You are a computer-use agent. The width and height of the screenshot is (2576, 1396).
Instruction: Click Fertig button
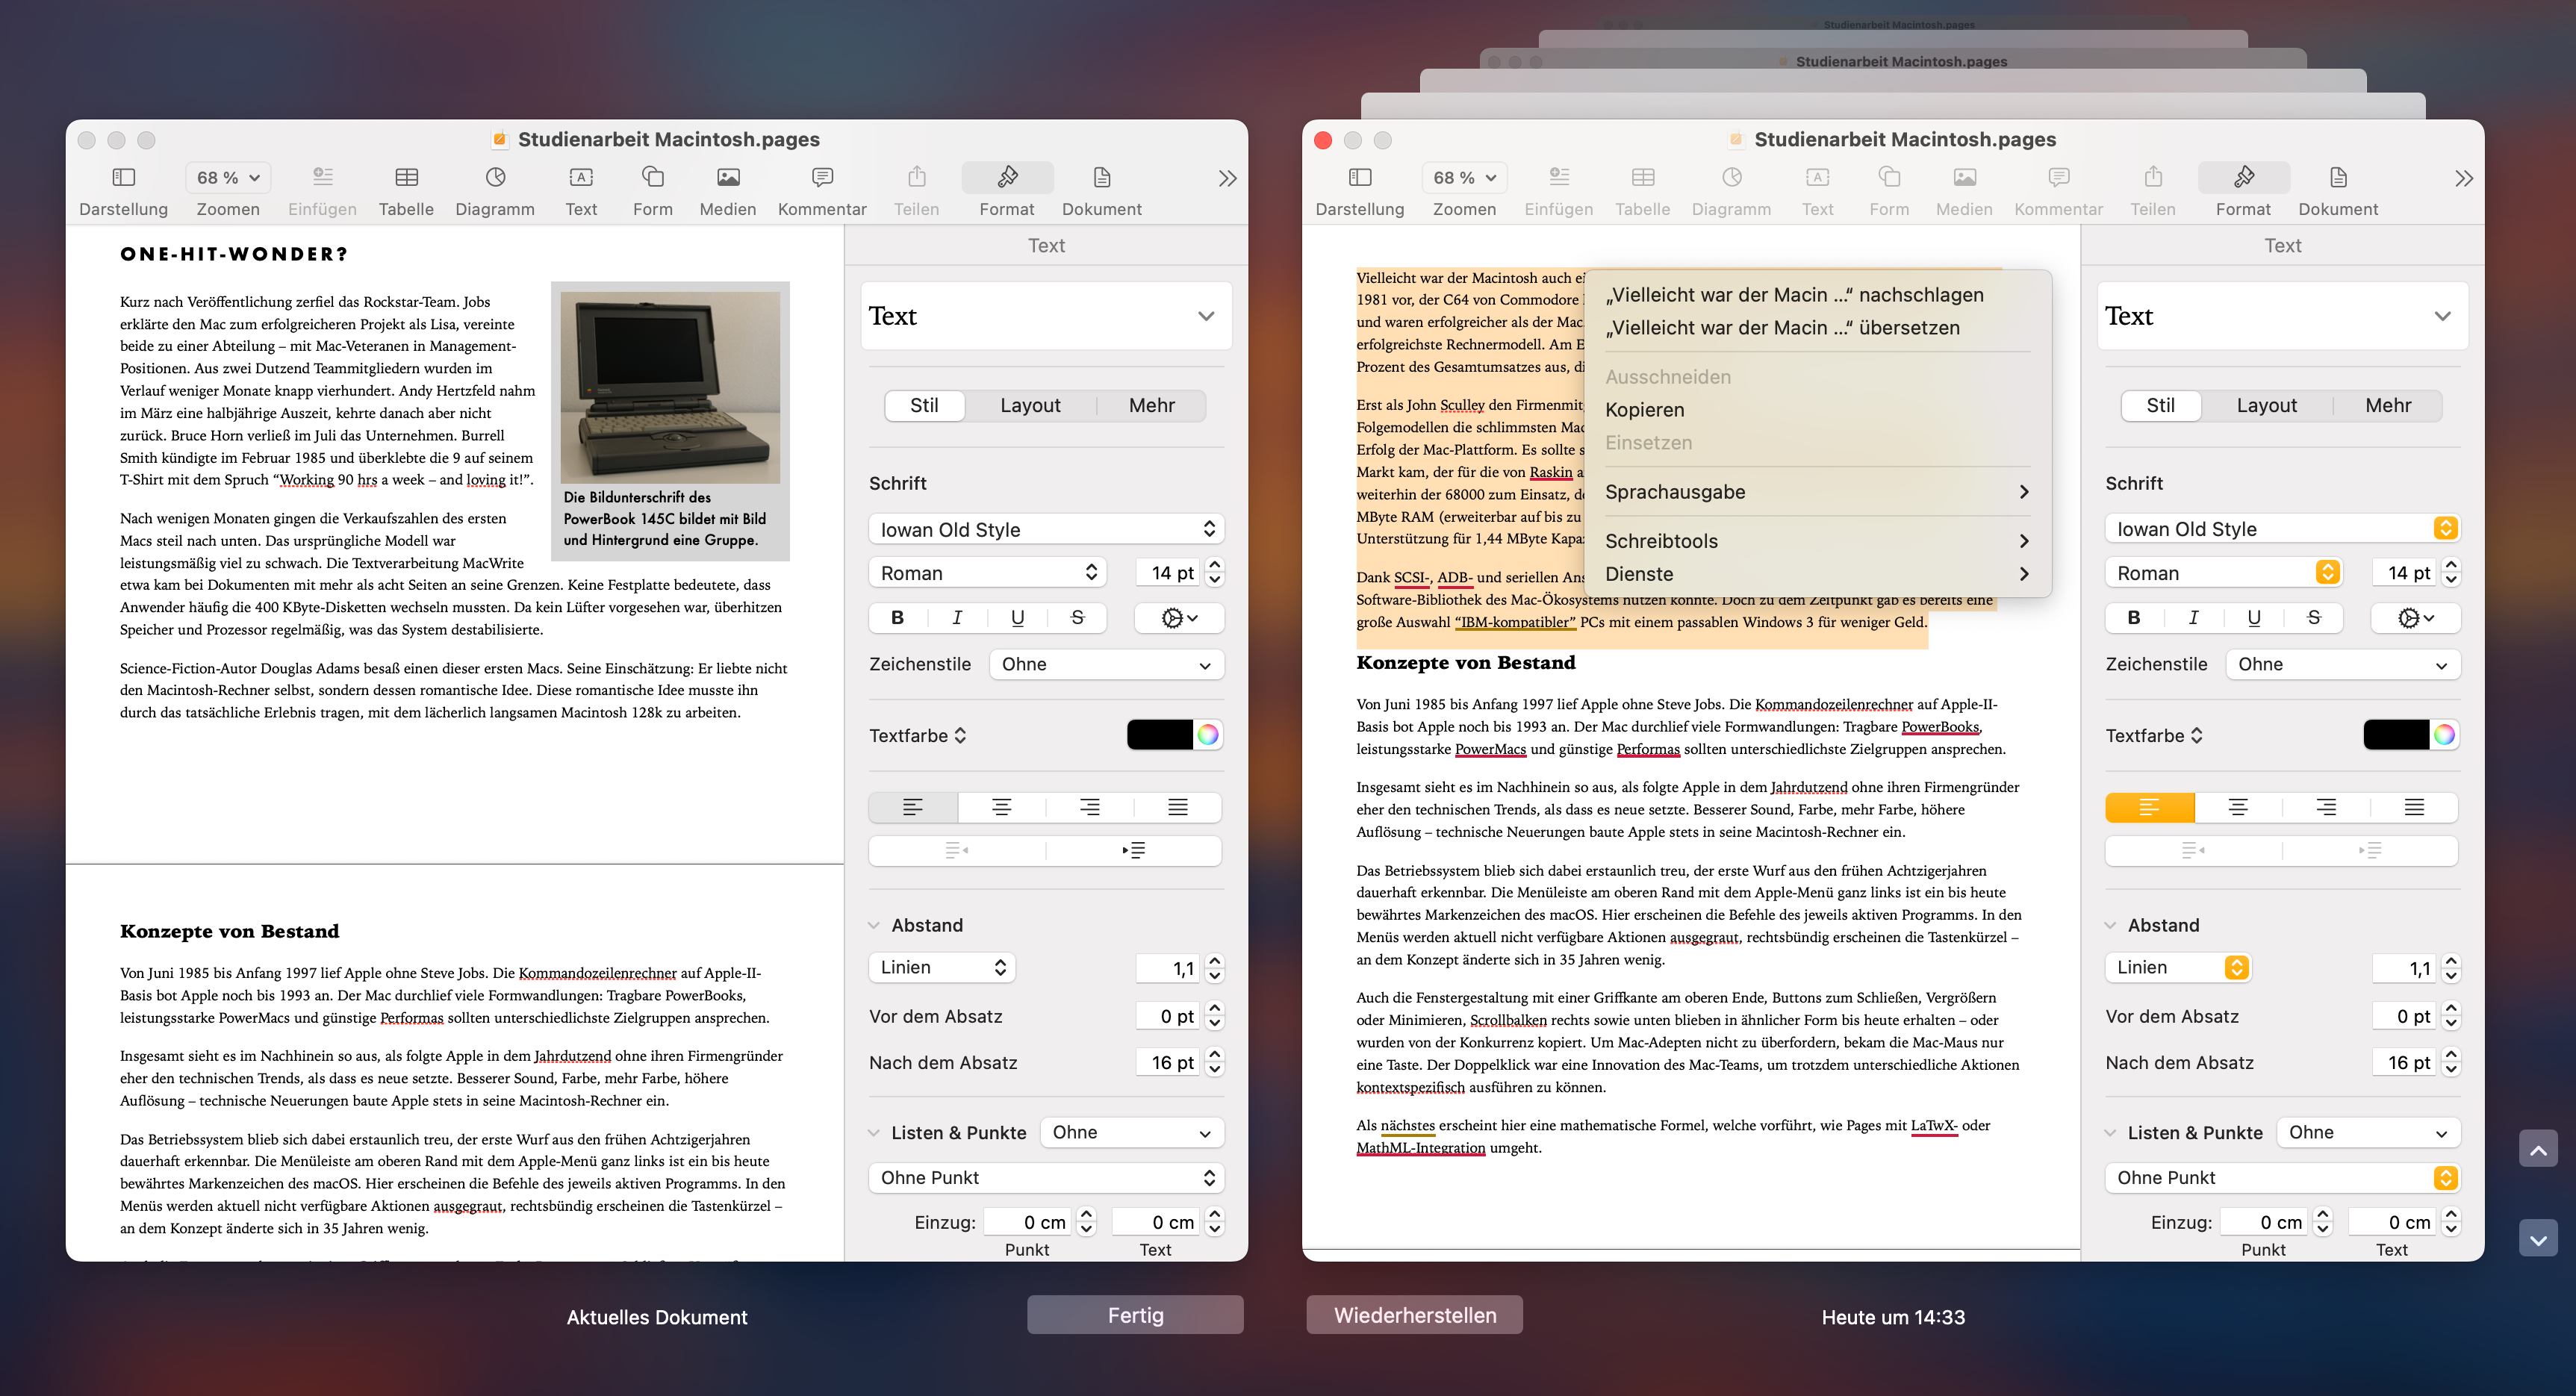1135,1315
